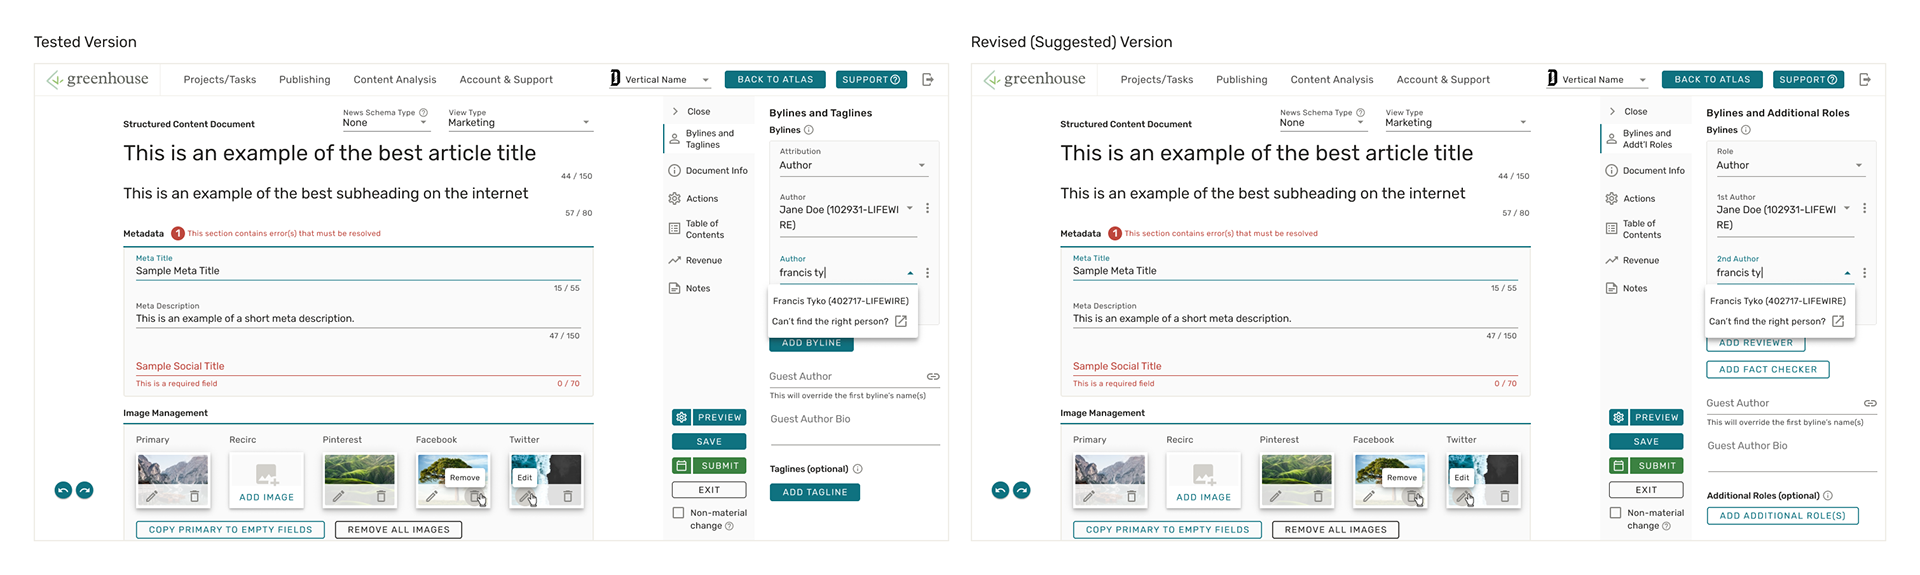Open Projects/Tasks menu in Tested Version
Image resolution: width=1920 pixels, height=575 pixels.
220,80
